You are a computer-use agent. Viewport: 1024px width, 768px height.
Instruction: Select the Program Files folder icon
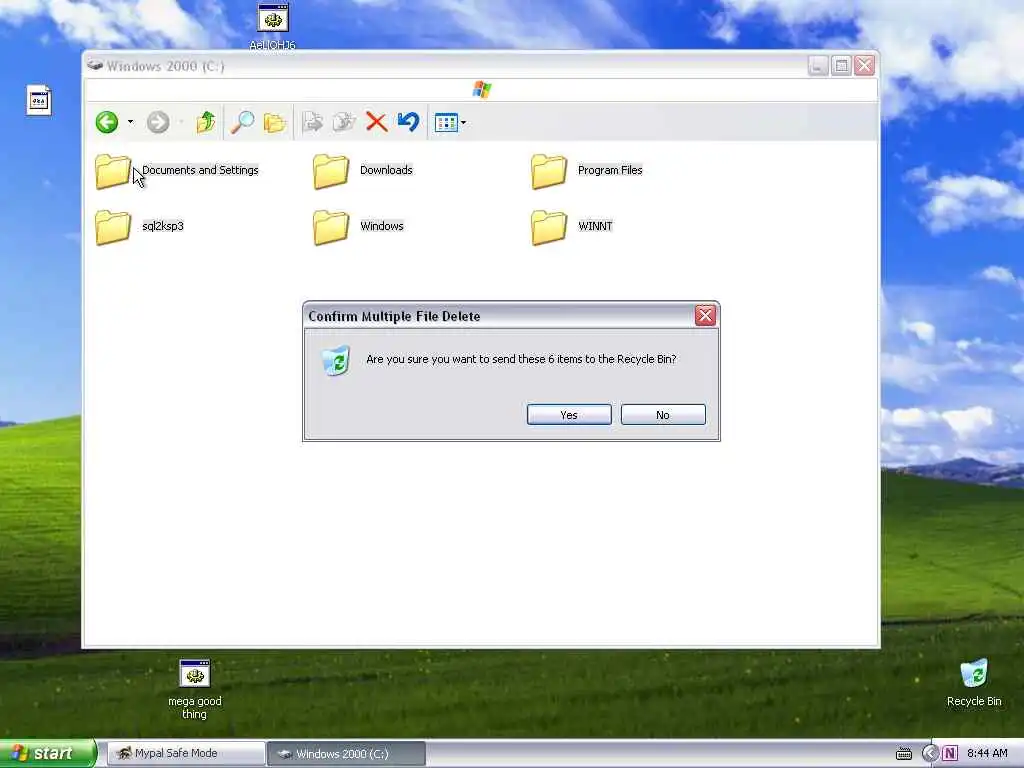(549, 172)
